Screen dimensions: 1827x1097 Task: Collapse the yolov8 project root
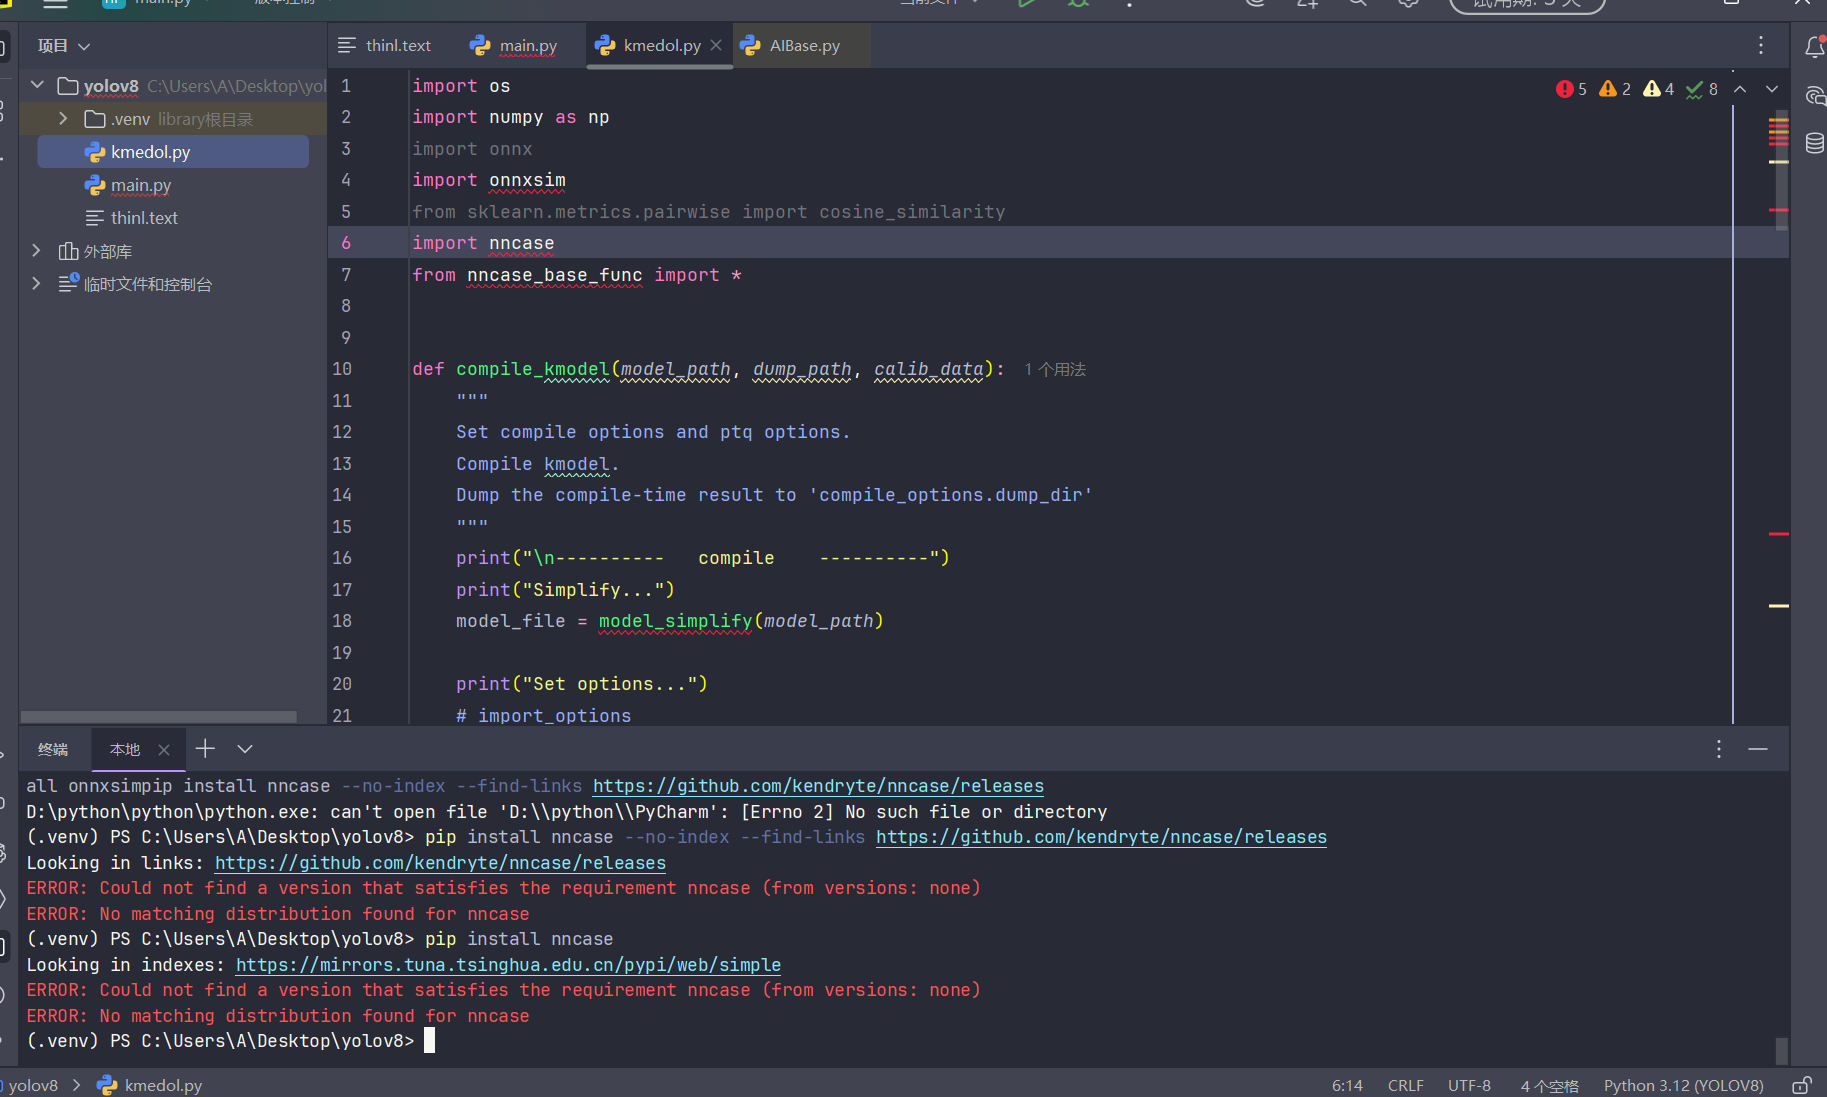(x=37, y=85)
